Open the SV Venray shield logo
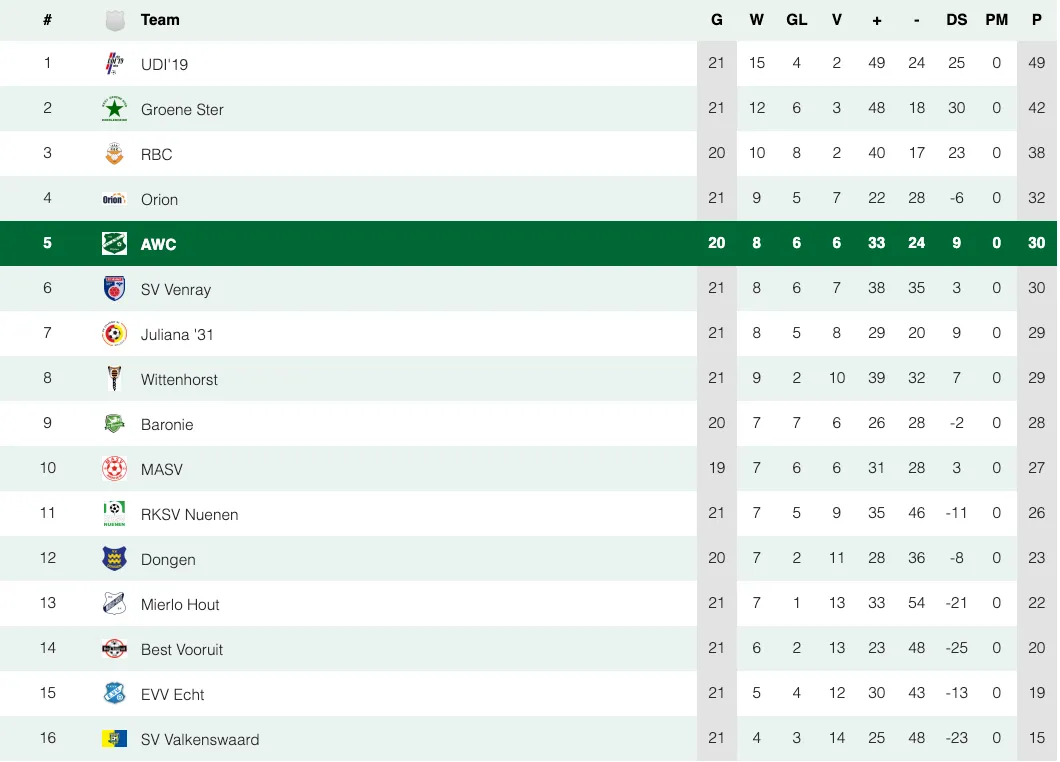 (x=114, y=289)
